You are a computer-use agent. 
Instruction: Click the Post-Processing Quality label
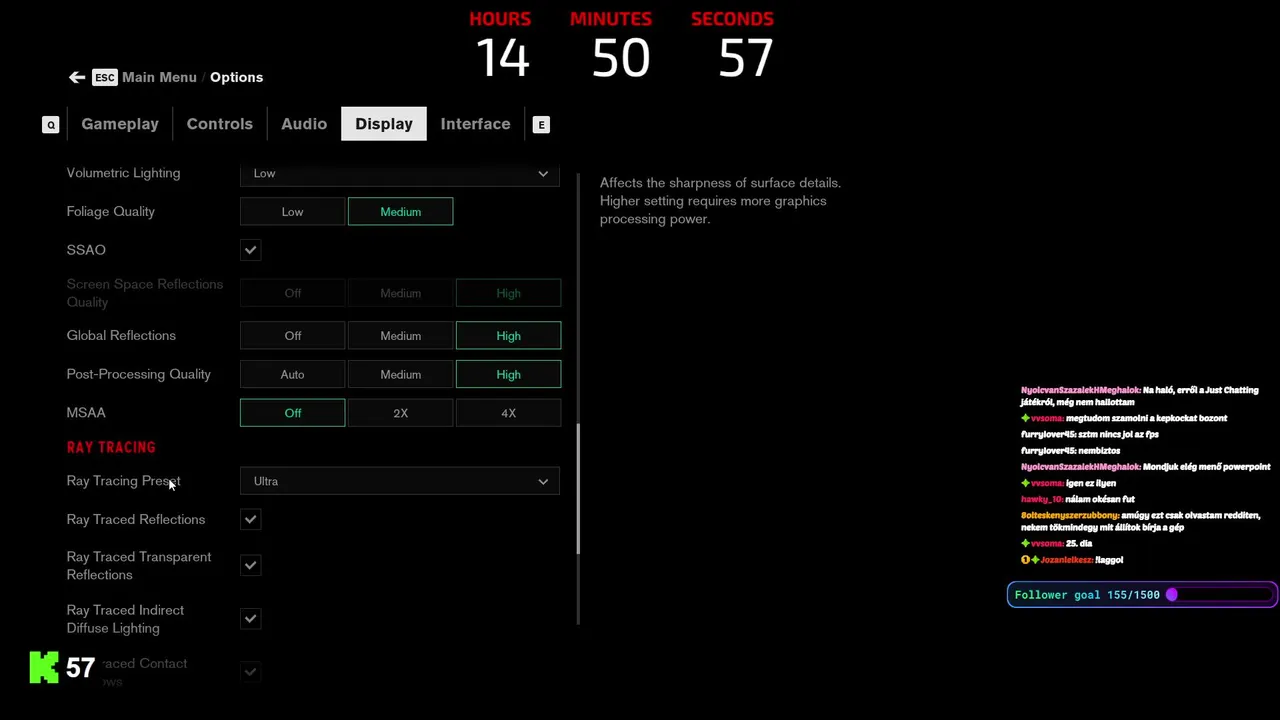pos(139,374)
